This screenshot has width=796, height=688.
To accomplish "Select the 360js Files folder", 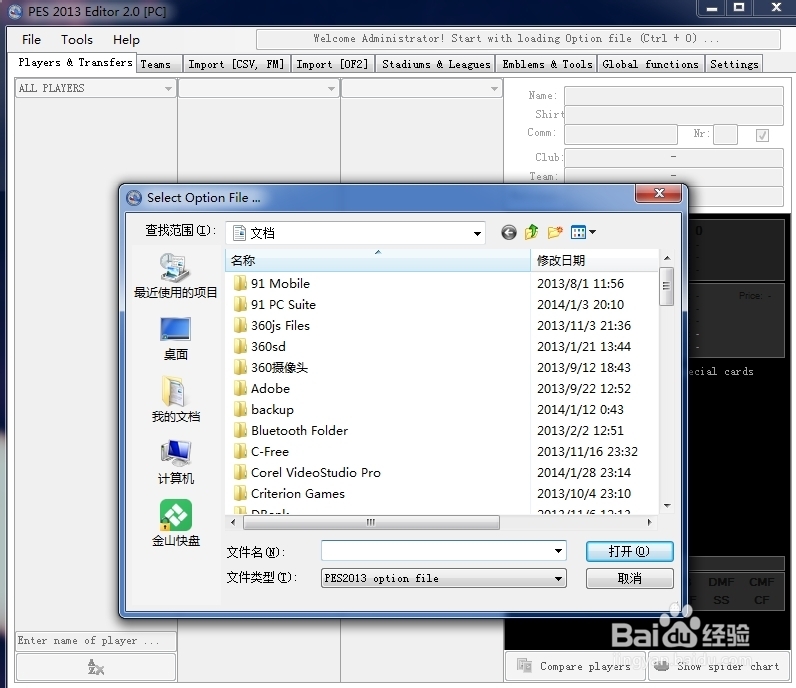I will point(280,325).
